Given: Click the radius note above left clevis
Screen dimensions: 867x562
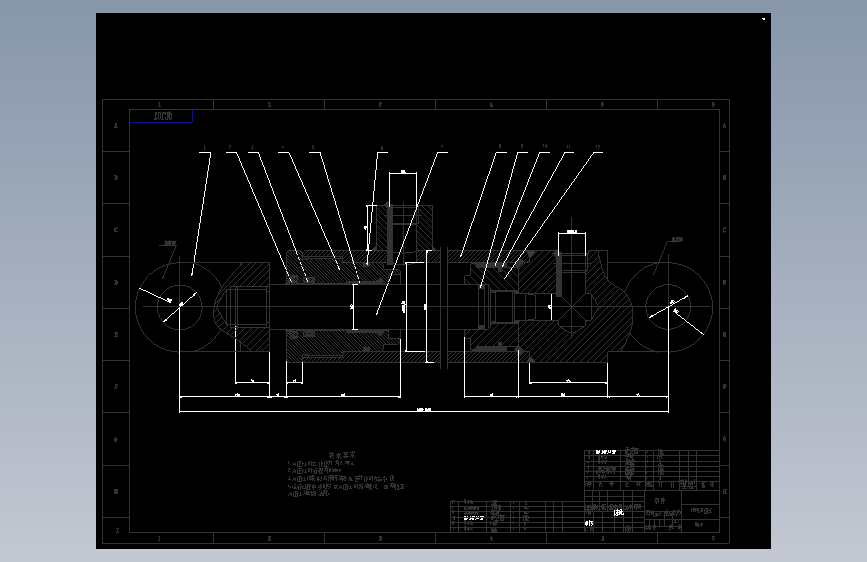Looking at the screenshot, I should 170,243.
